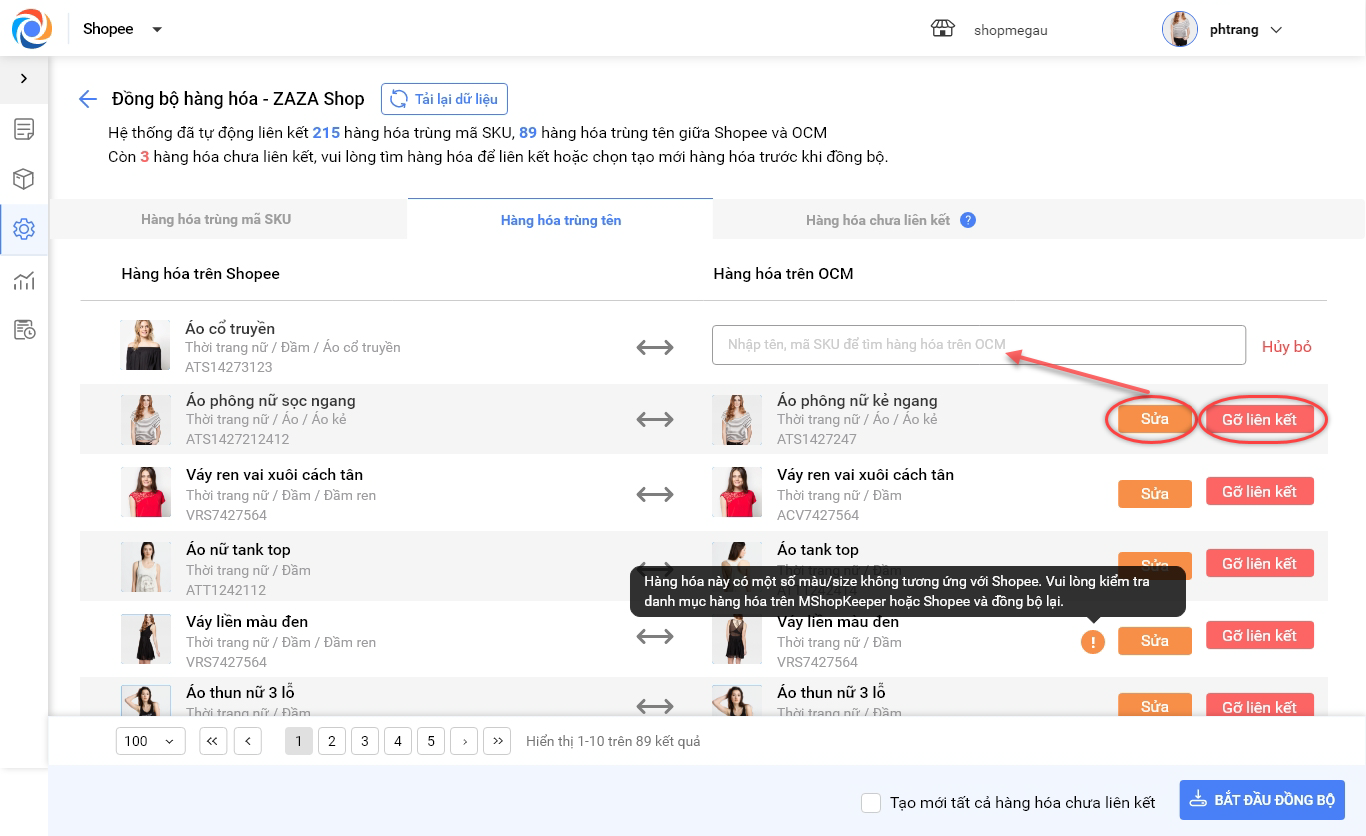Open the settings gear in the sidebar
Screen dimensions: 1366x836
24,230
